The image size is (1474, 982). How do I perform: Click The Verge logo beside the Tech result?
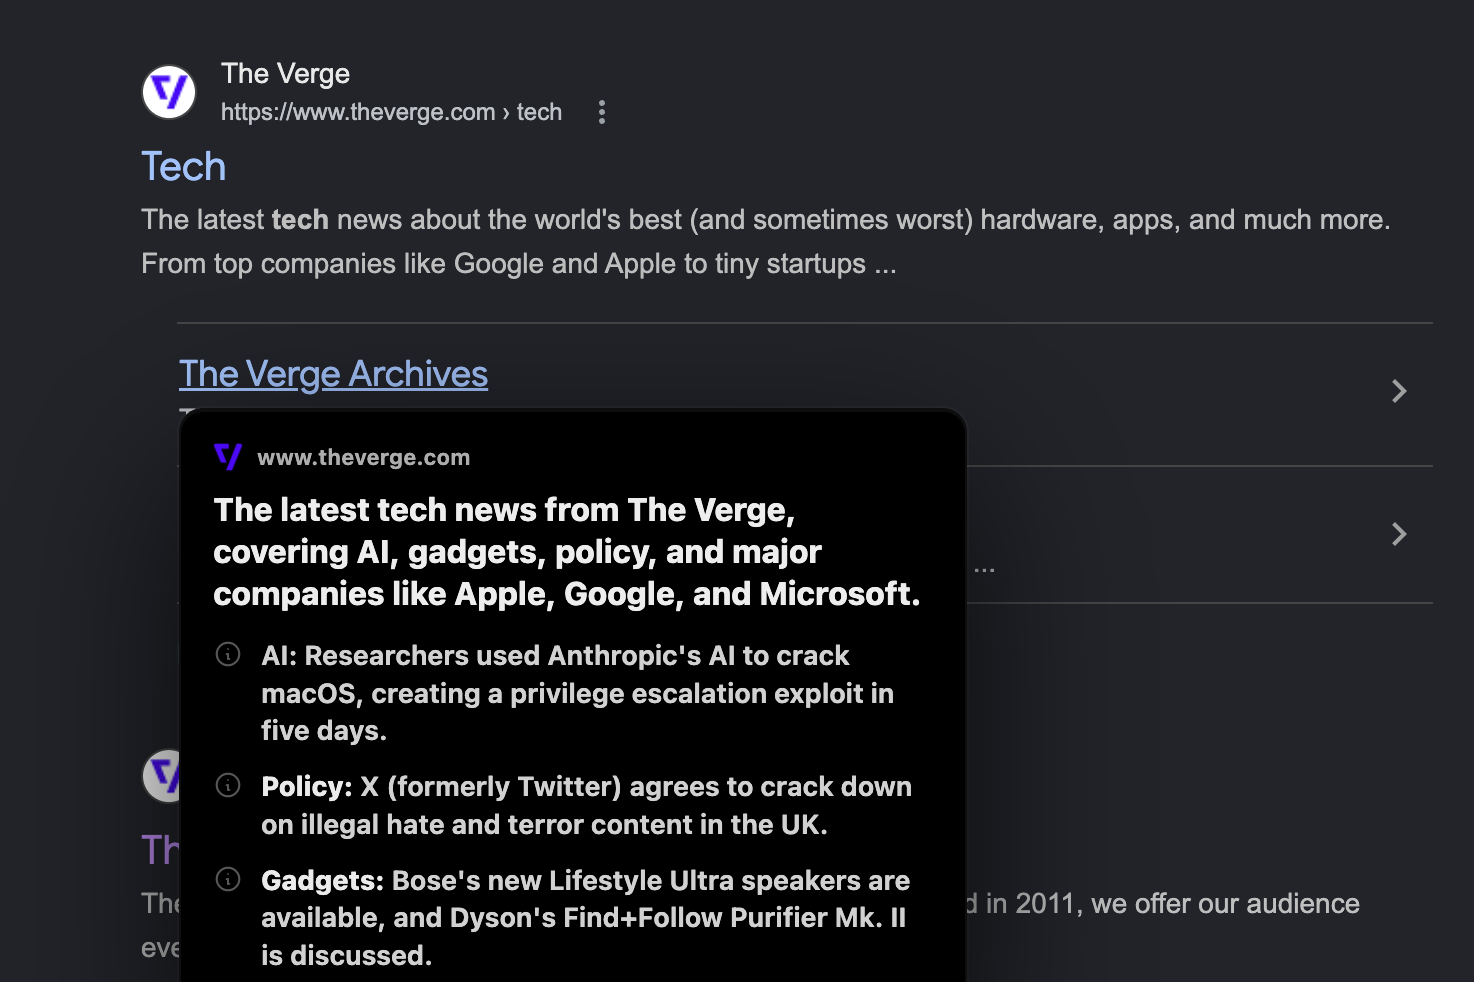[x=169, y=92]
